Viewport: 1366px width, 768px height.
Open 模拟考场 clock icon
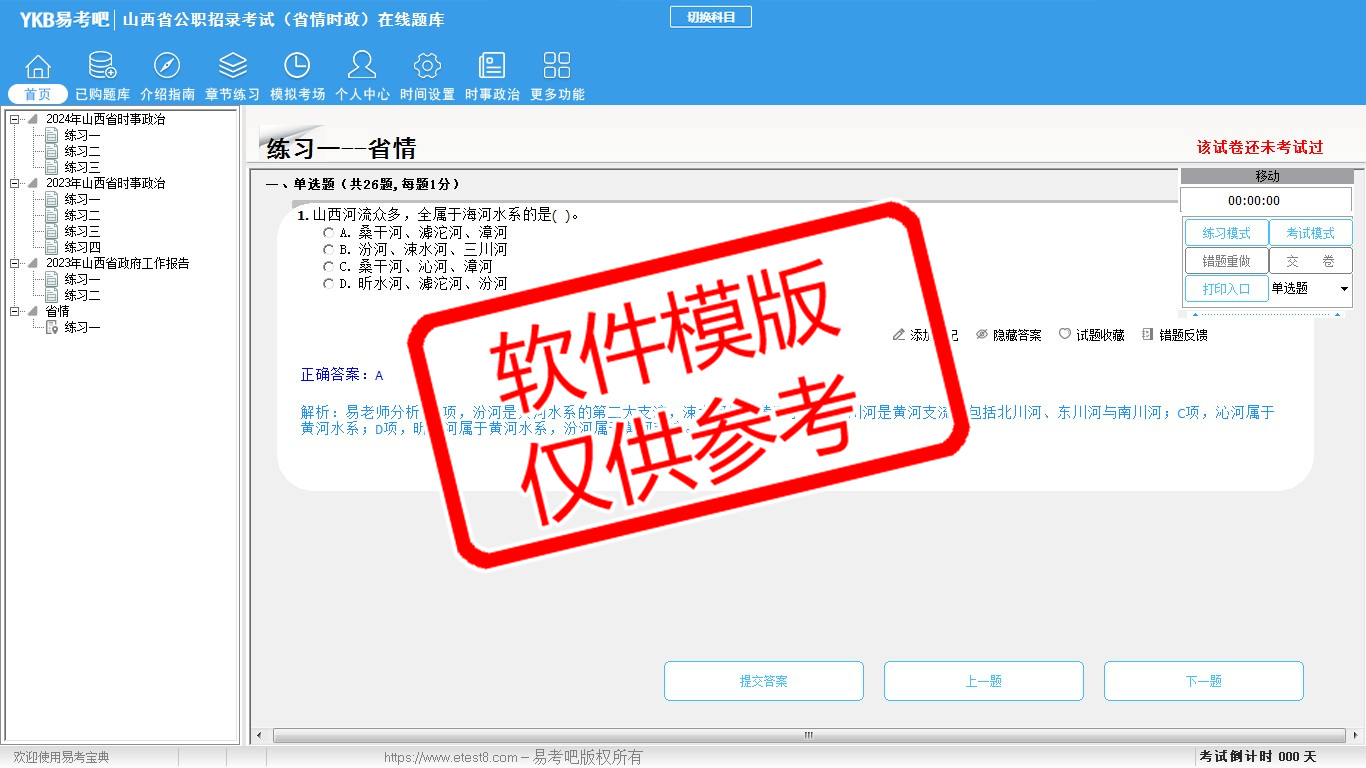297,67
